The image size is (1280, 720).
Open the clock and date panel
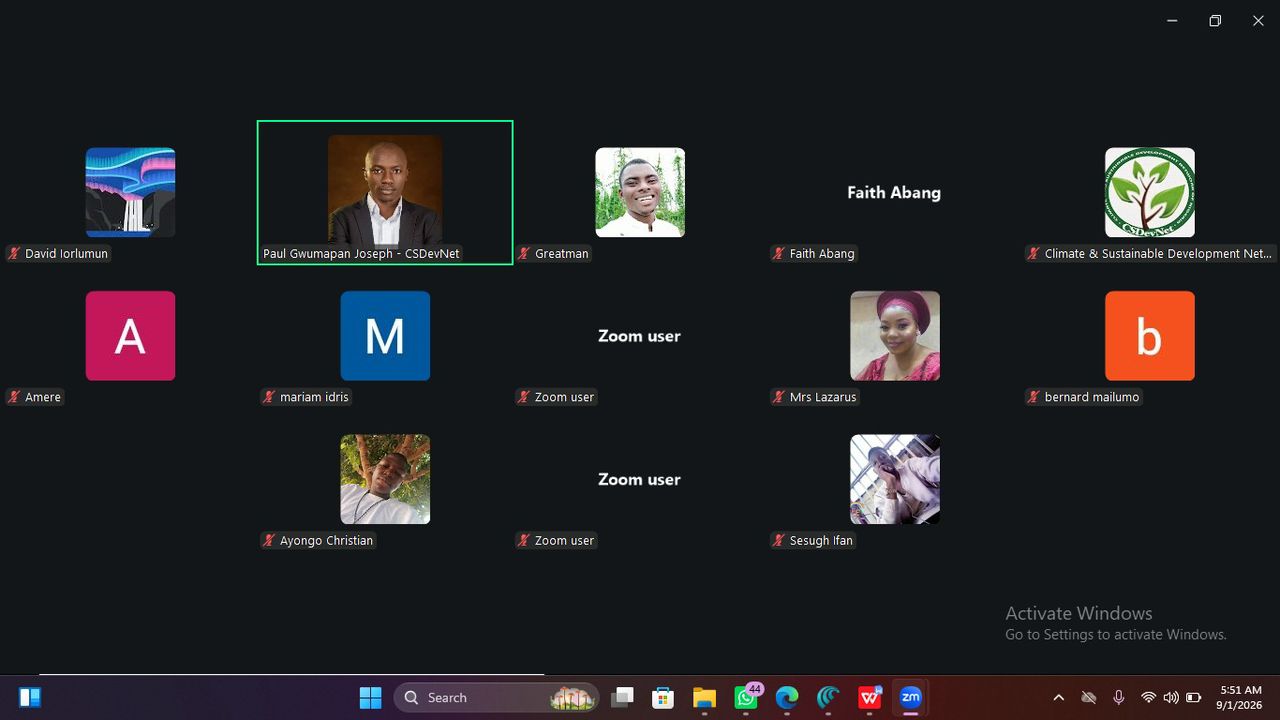(1240, 698)
